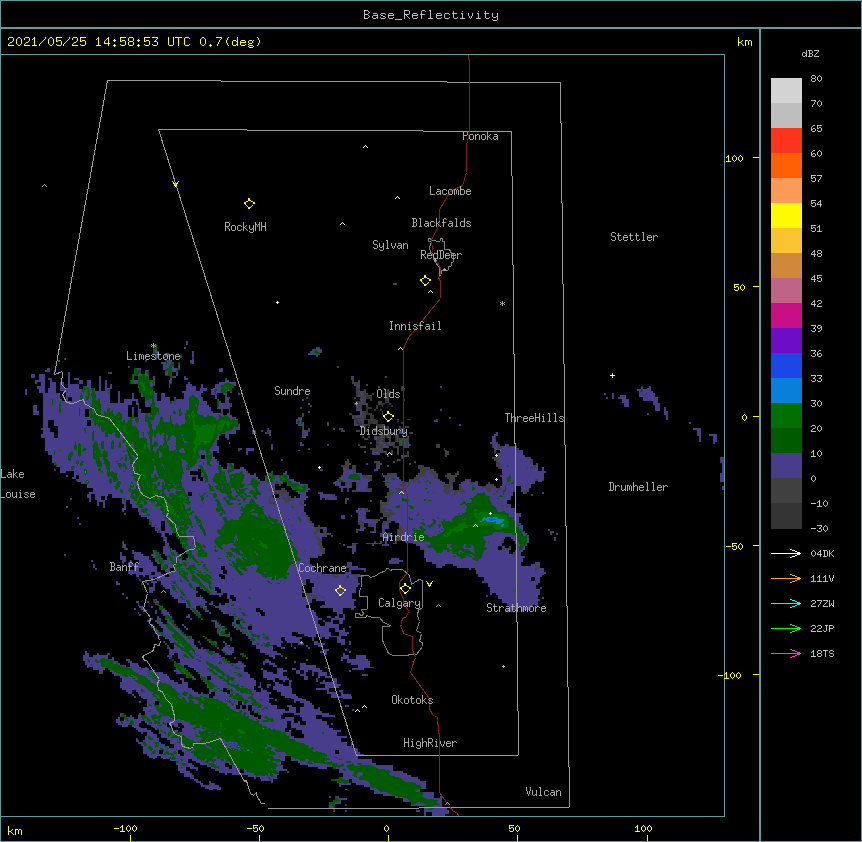The image size is (862, 842).
Task: Click the Innisfail label
Action: [x=415, y=326]
